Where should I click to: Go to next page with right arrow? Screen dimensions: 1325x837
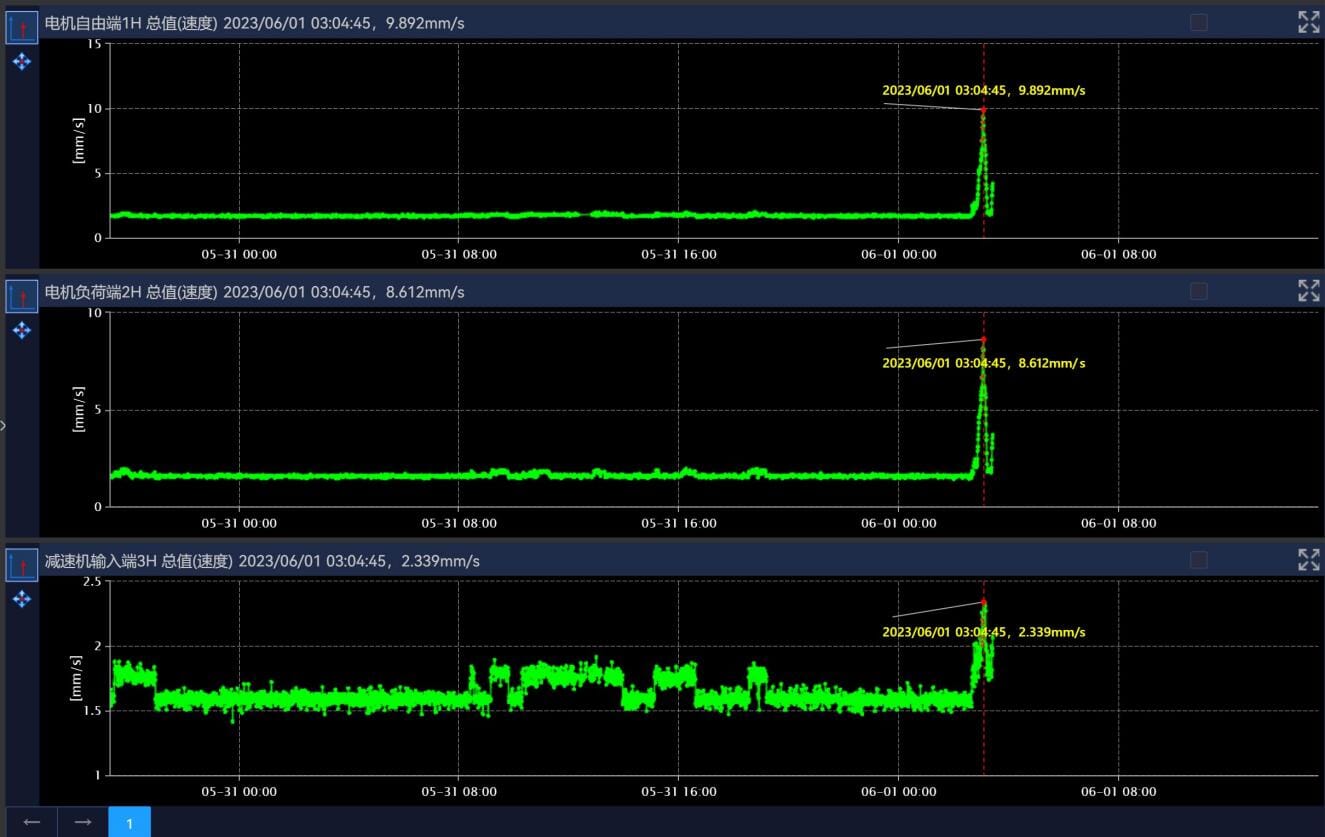83,822
